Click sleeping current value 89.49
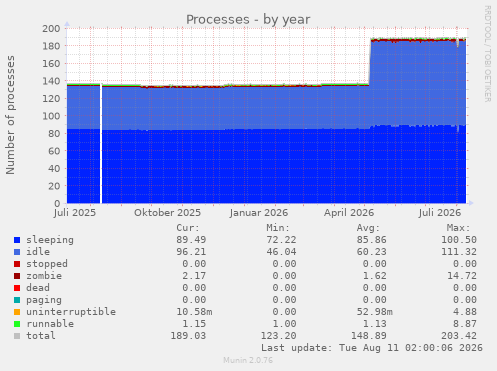Viewport: 497px width, 371px height. pos(191,240)
